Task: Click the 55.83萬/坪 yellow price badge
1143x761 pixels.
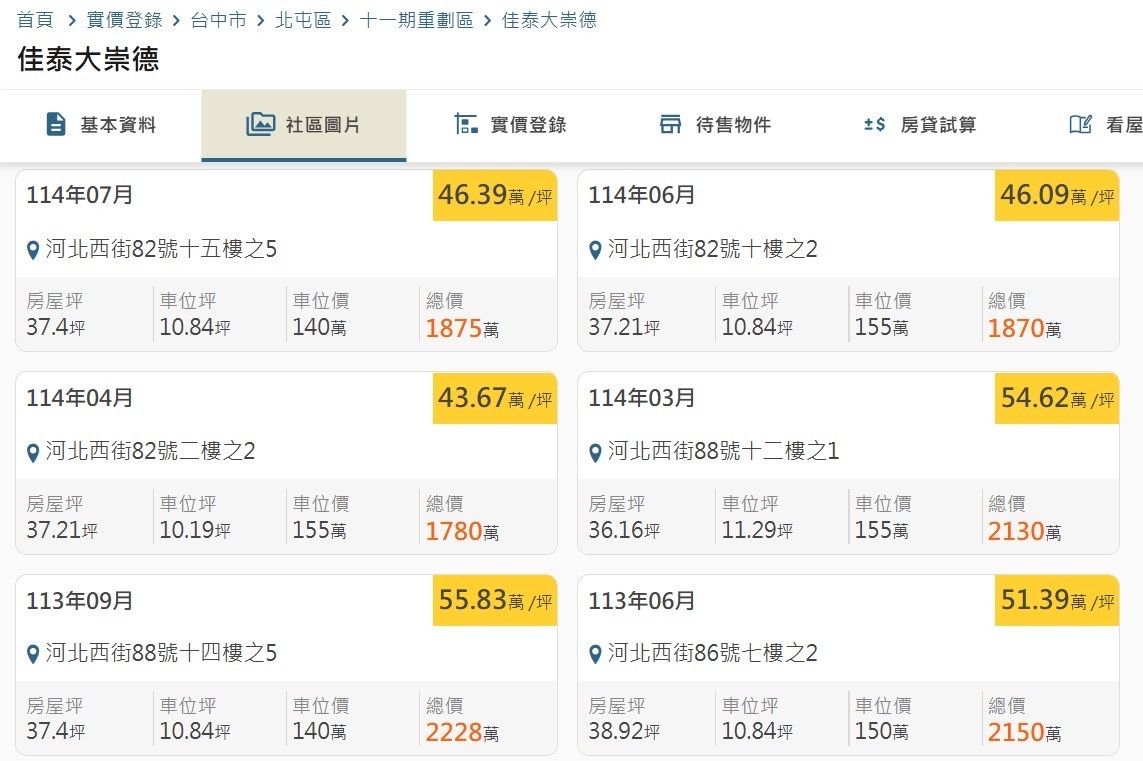Action: pyautogui.click(x=495, y=600)
